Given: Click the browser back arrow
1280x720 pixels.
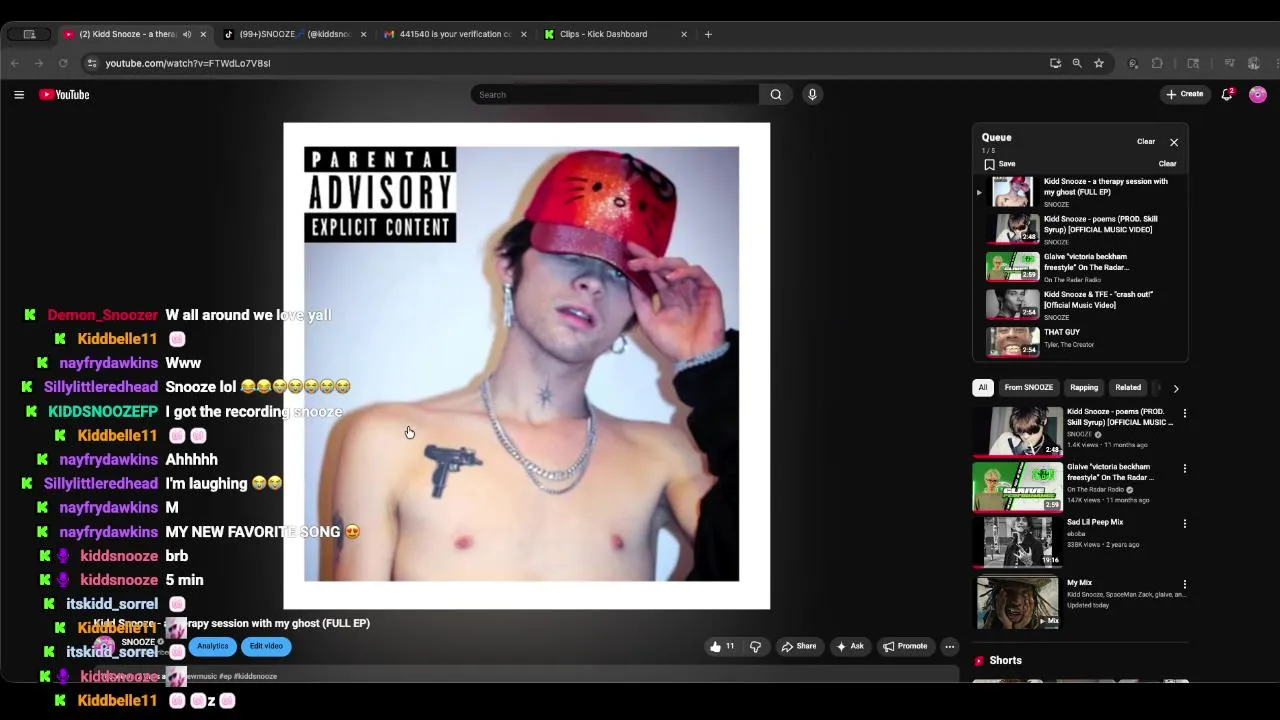Looking at the screenshot, I should (x=15, y=63).
